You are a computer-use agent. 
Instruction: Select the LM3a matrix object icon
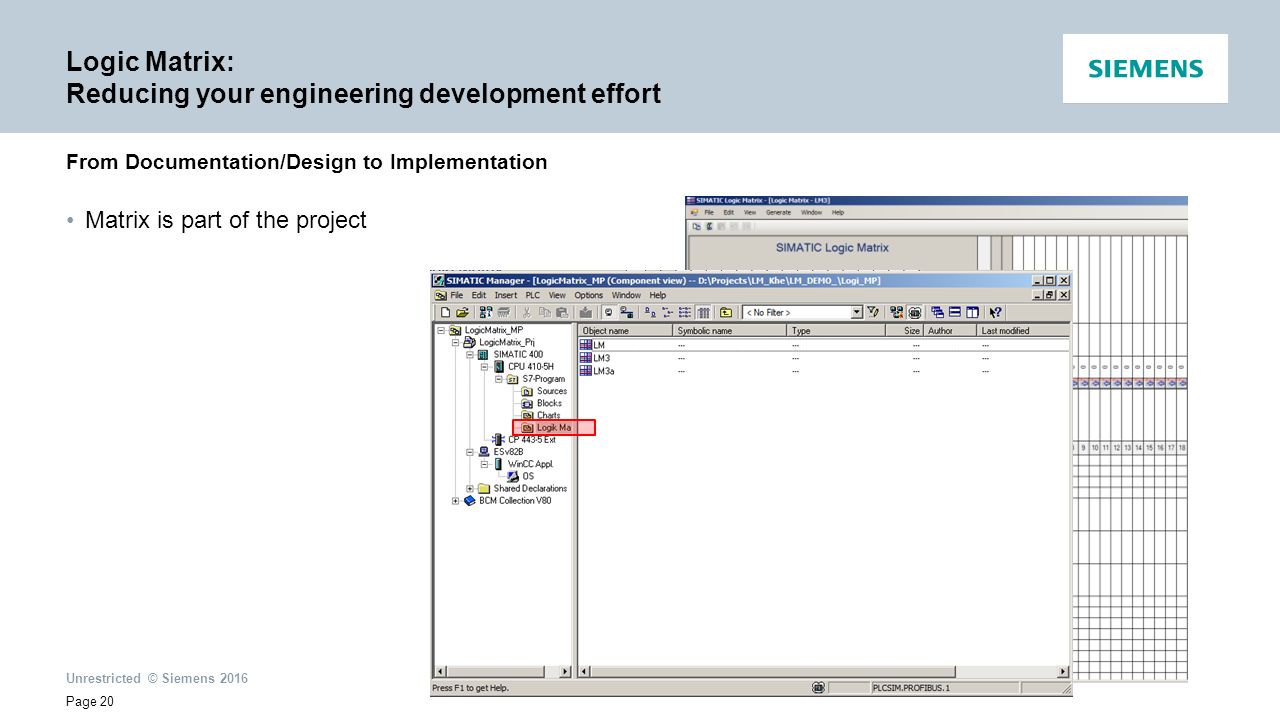pos(586,370)
